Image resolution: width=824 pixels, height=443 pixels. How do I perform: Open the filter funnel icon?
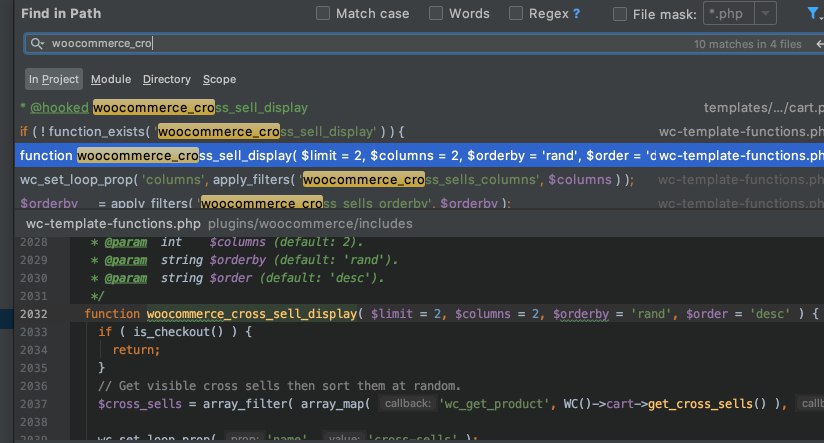tap(812, 14)
